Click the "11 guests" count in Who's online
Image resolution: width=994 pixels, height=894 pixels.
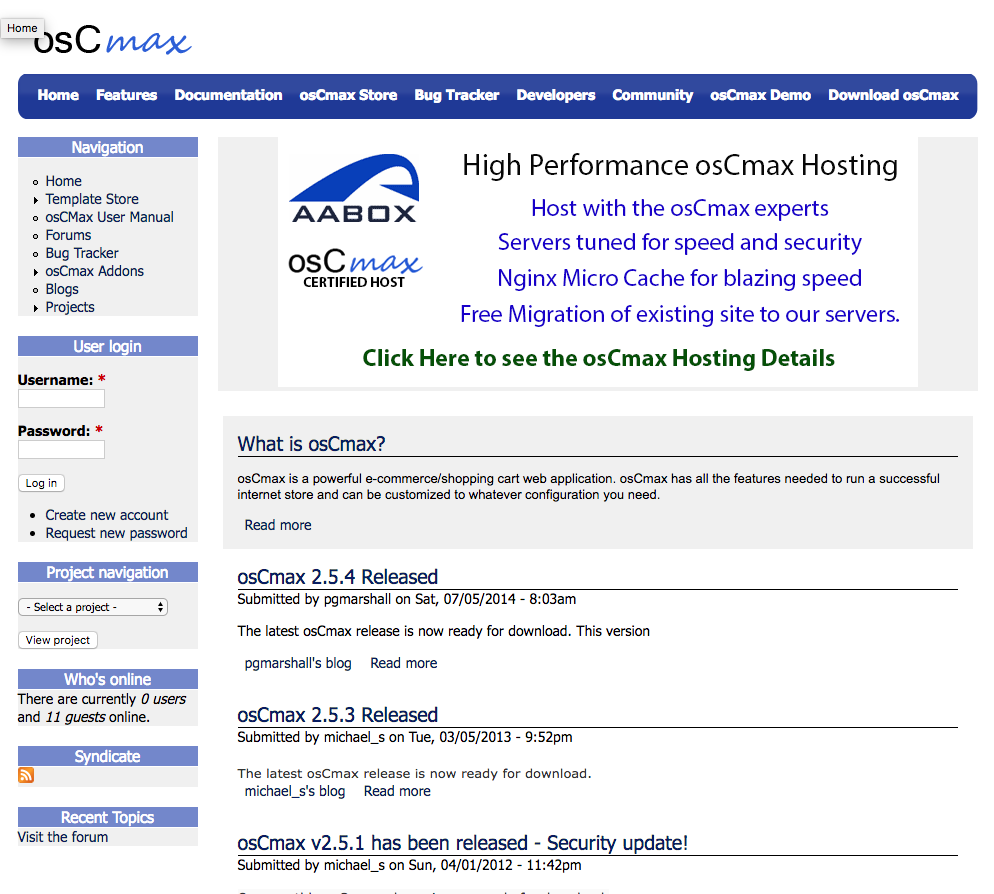pos(75,717)
